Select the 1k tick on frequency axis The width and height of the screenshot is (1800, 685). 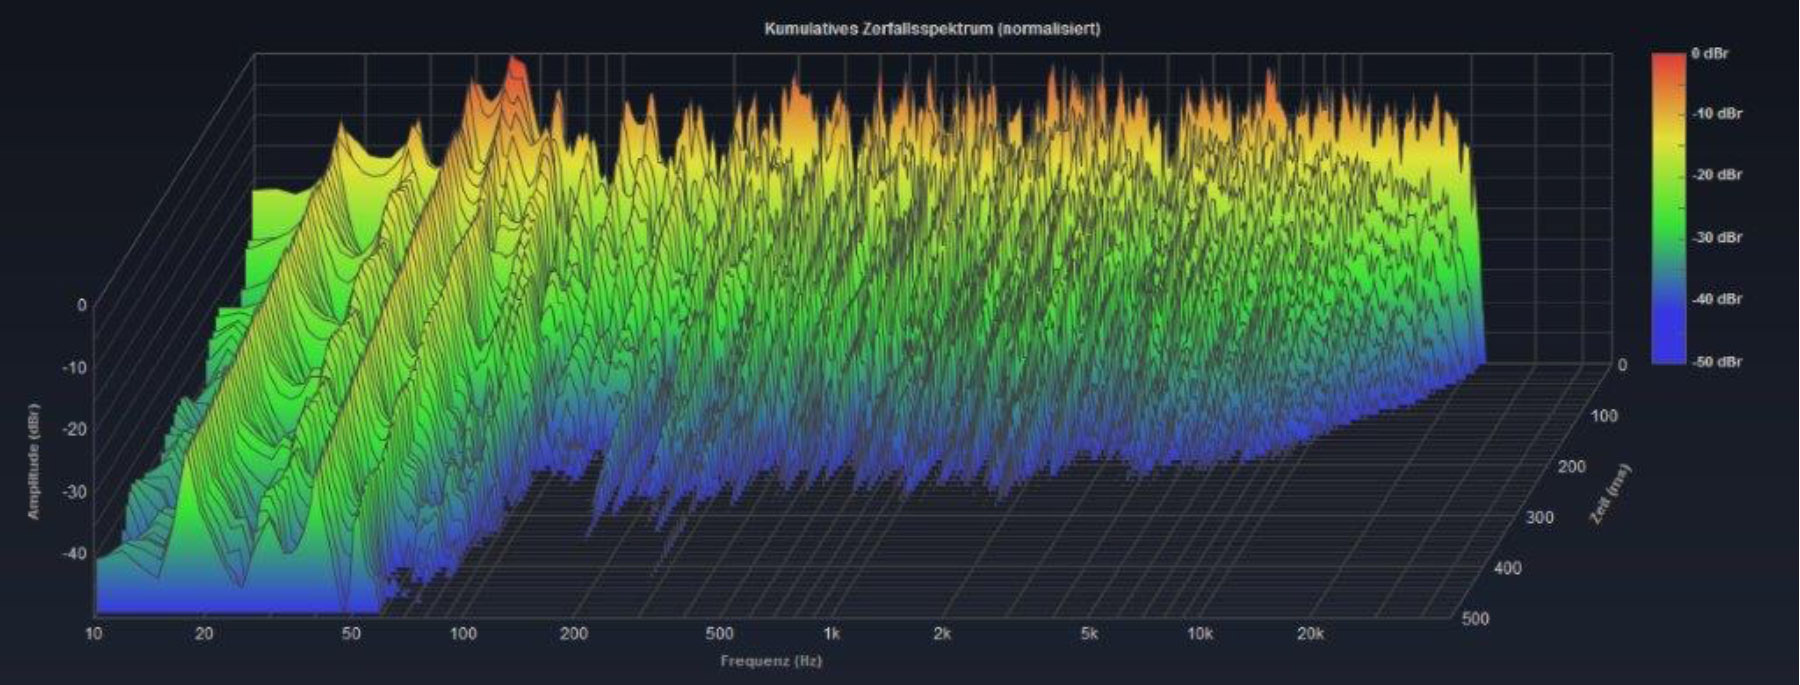tap(830, 634)
